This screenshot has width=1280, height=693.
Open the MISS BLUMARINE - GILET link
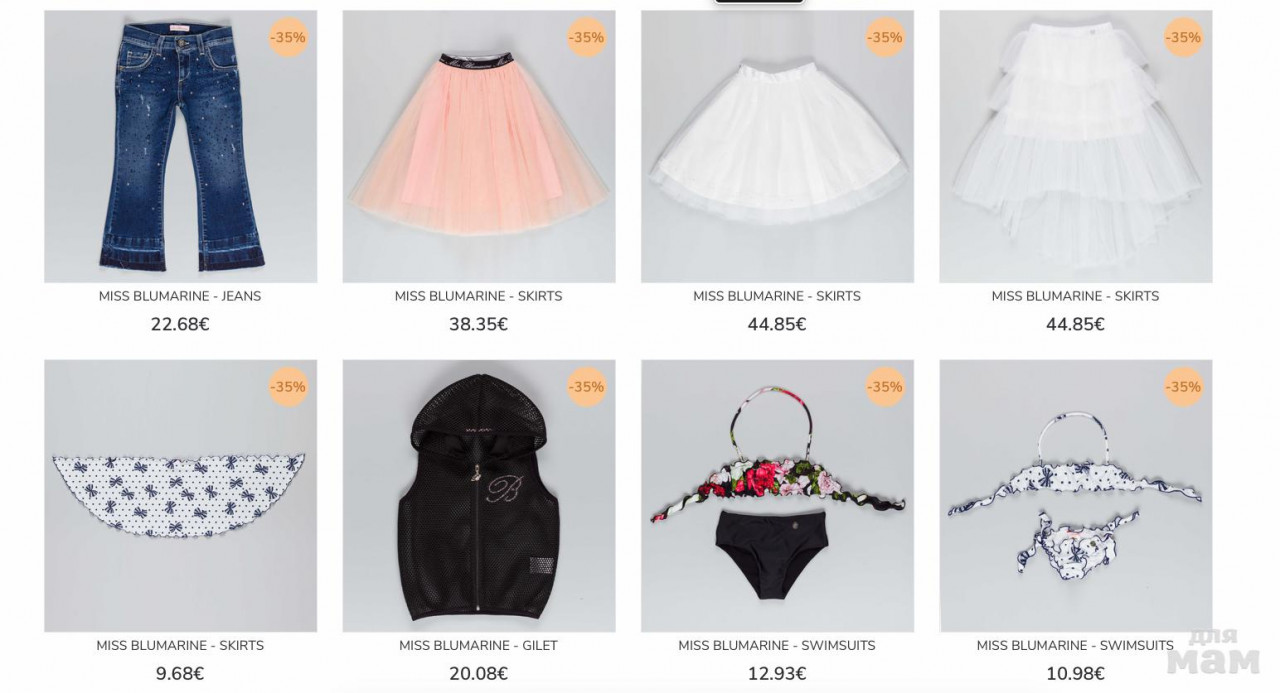[x=479, y=646]
